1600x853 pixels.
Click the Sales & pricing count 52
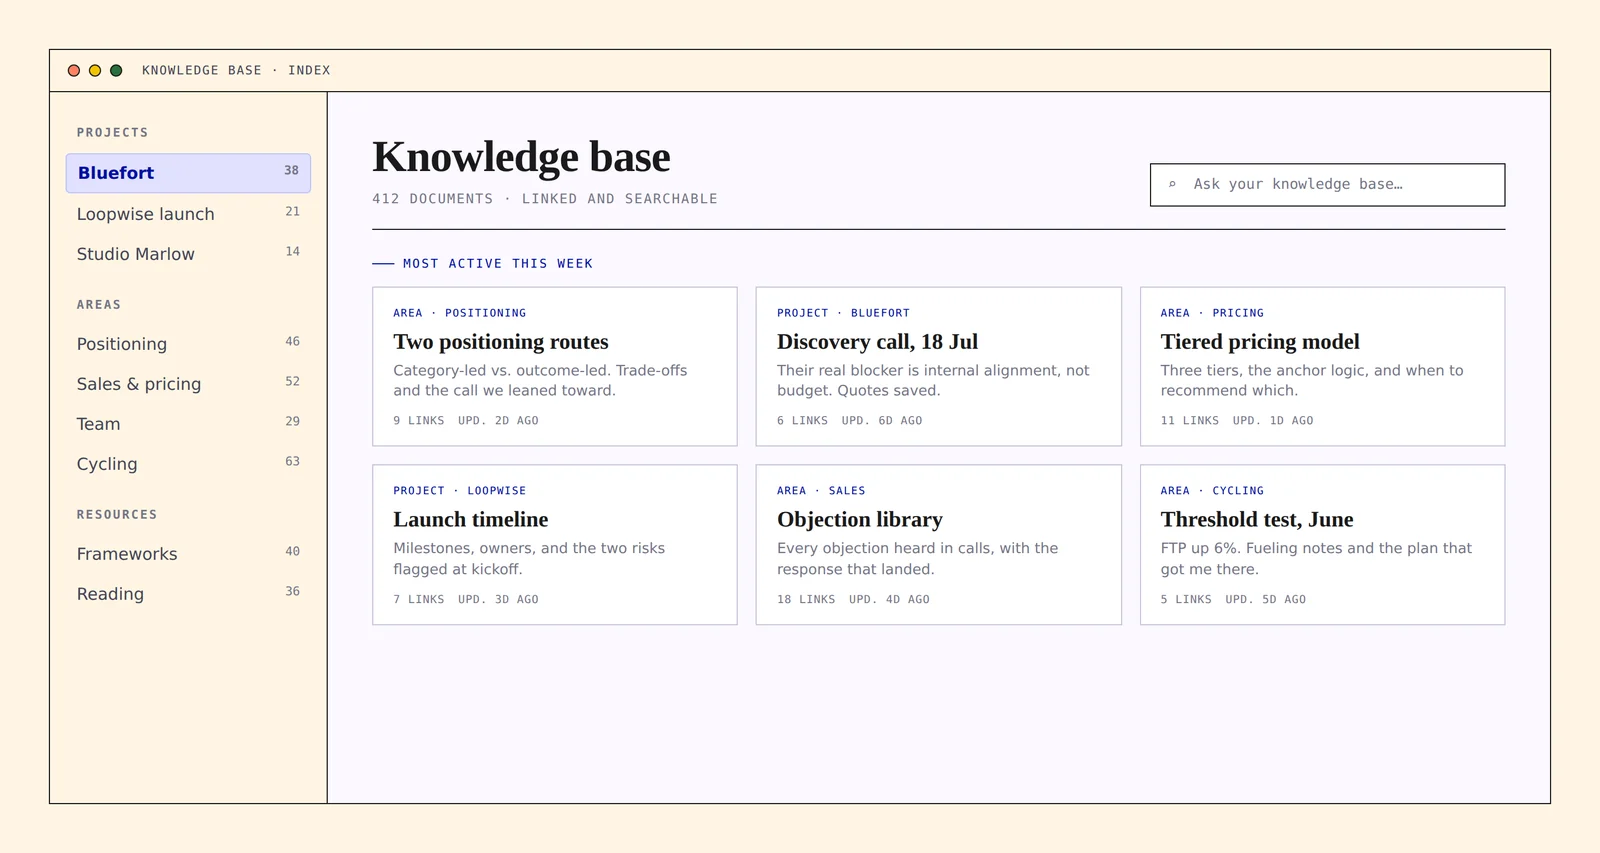292,382
